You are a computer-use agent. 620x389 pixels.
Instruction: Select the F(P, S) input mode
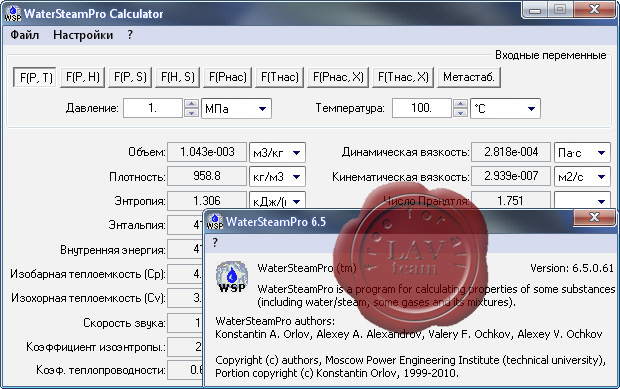[x=130, y=77]
